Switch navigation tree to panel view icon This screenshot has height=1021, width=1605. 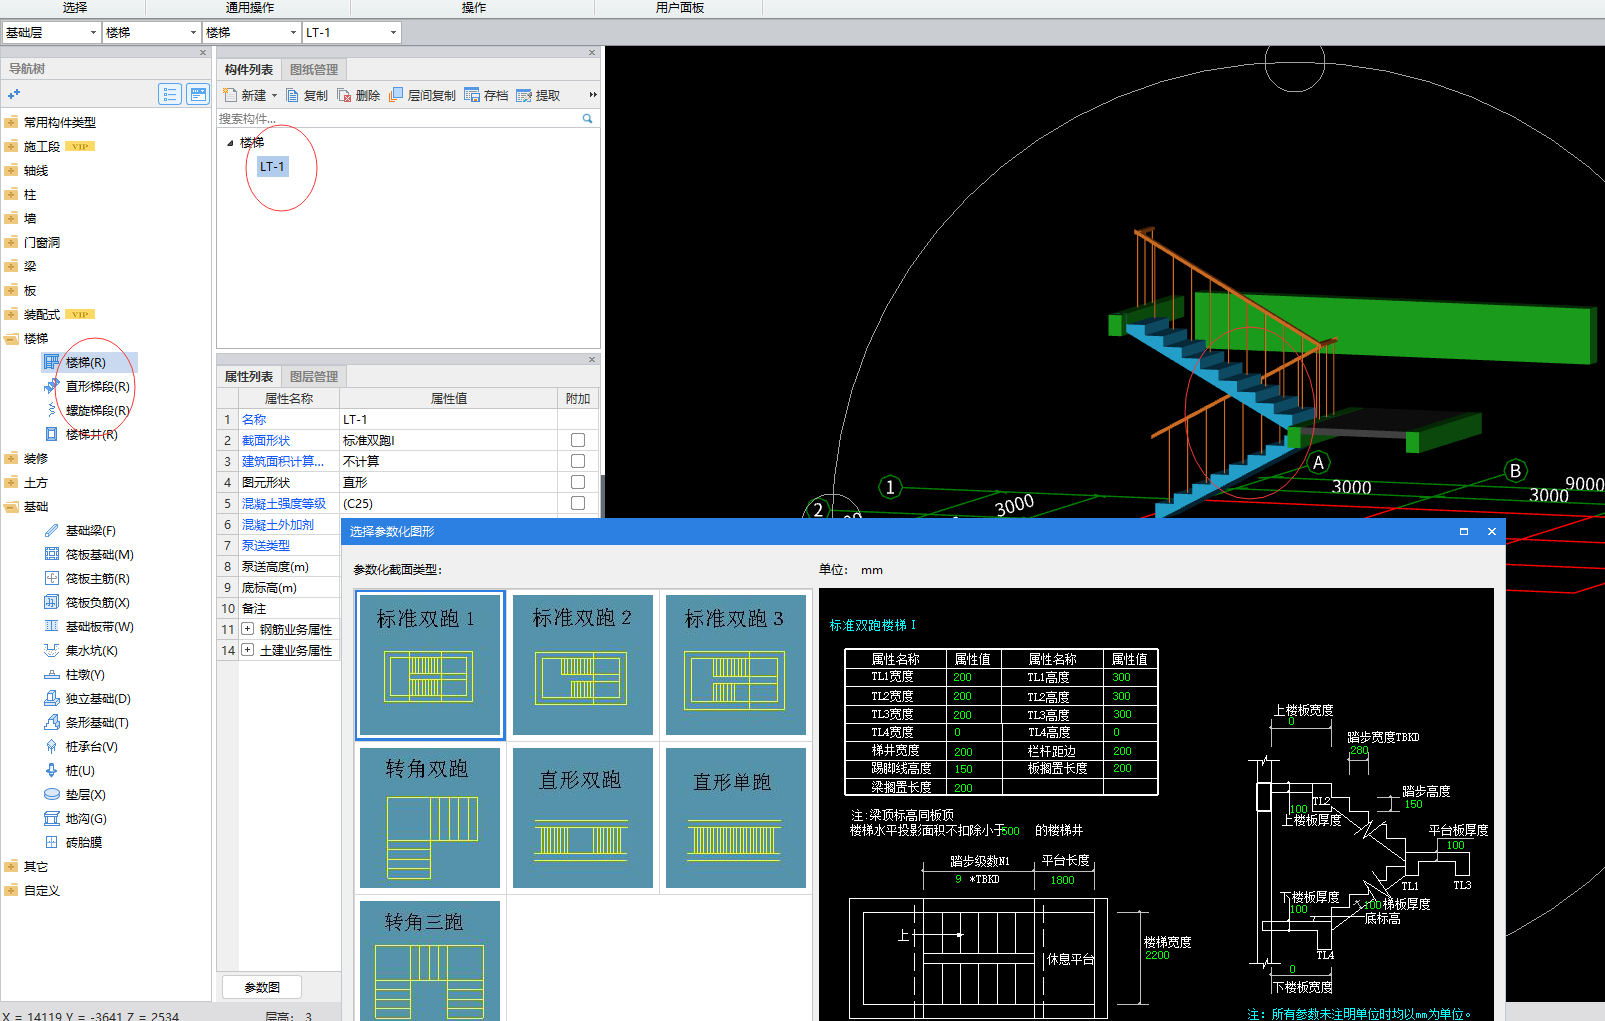(x=198, y=94)
